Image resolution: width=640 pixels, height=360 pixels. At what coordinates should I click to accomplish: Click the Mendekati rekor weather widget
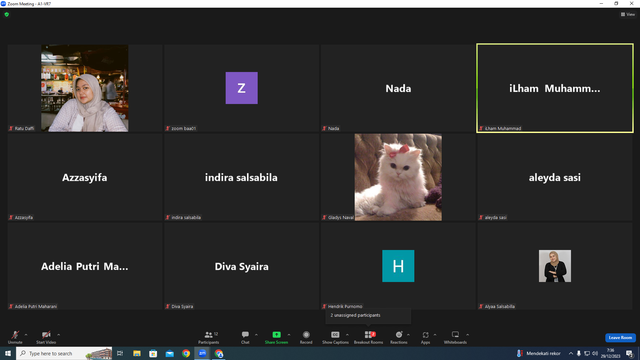(538, 353)
